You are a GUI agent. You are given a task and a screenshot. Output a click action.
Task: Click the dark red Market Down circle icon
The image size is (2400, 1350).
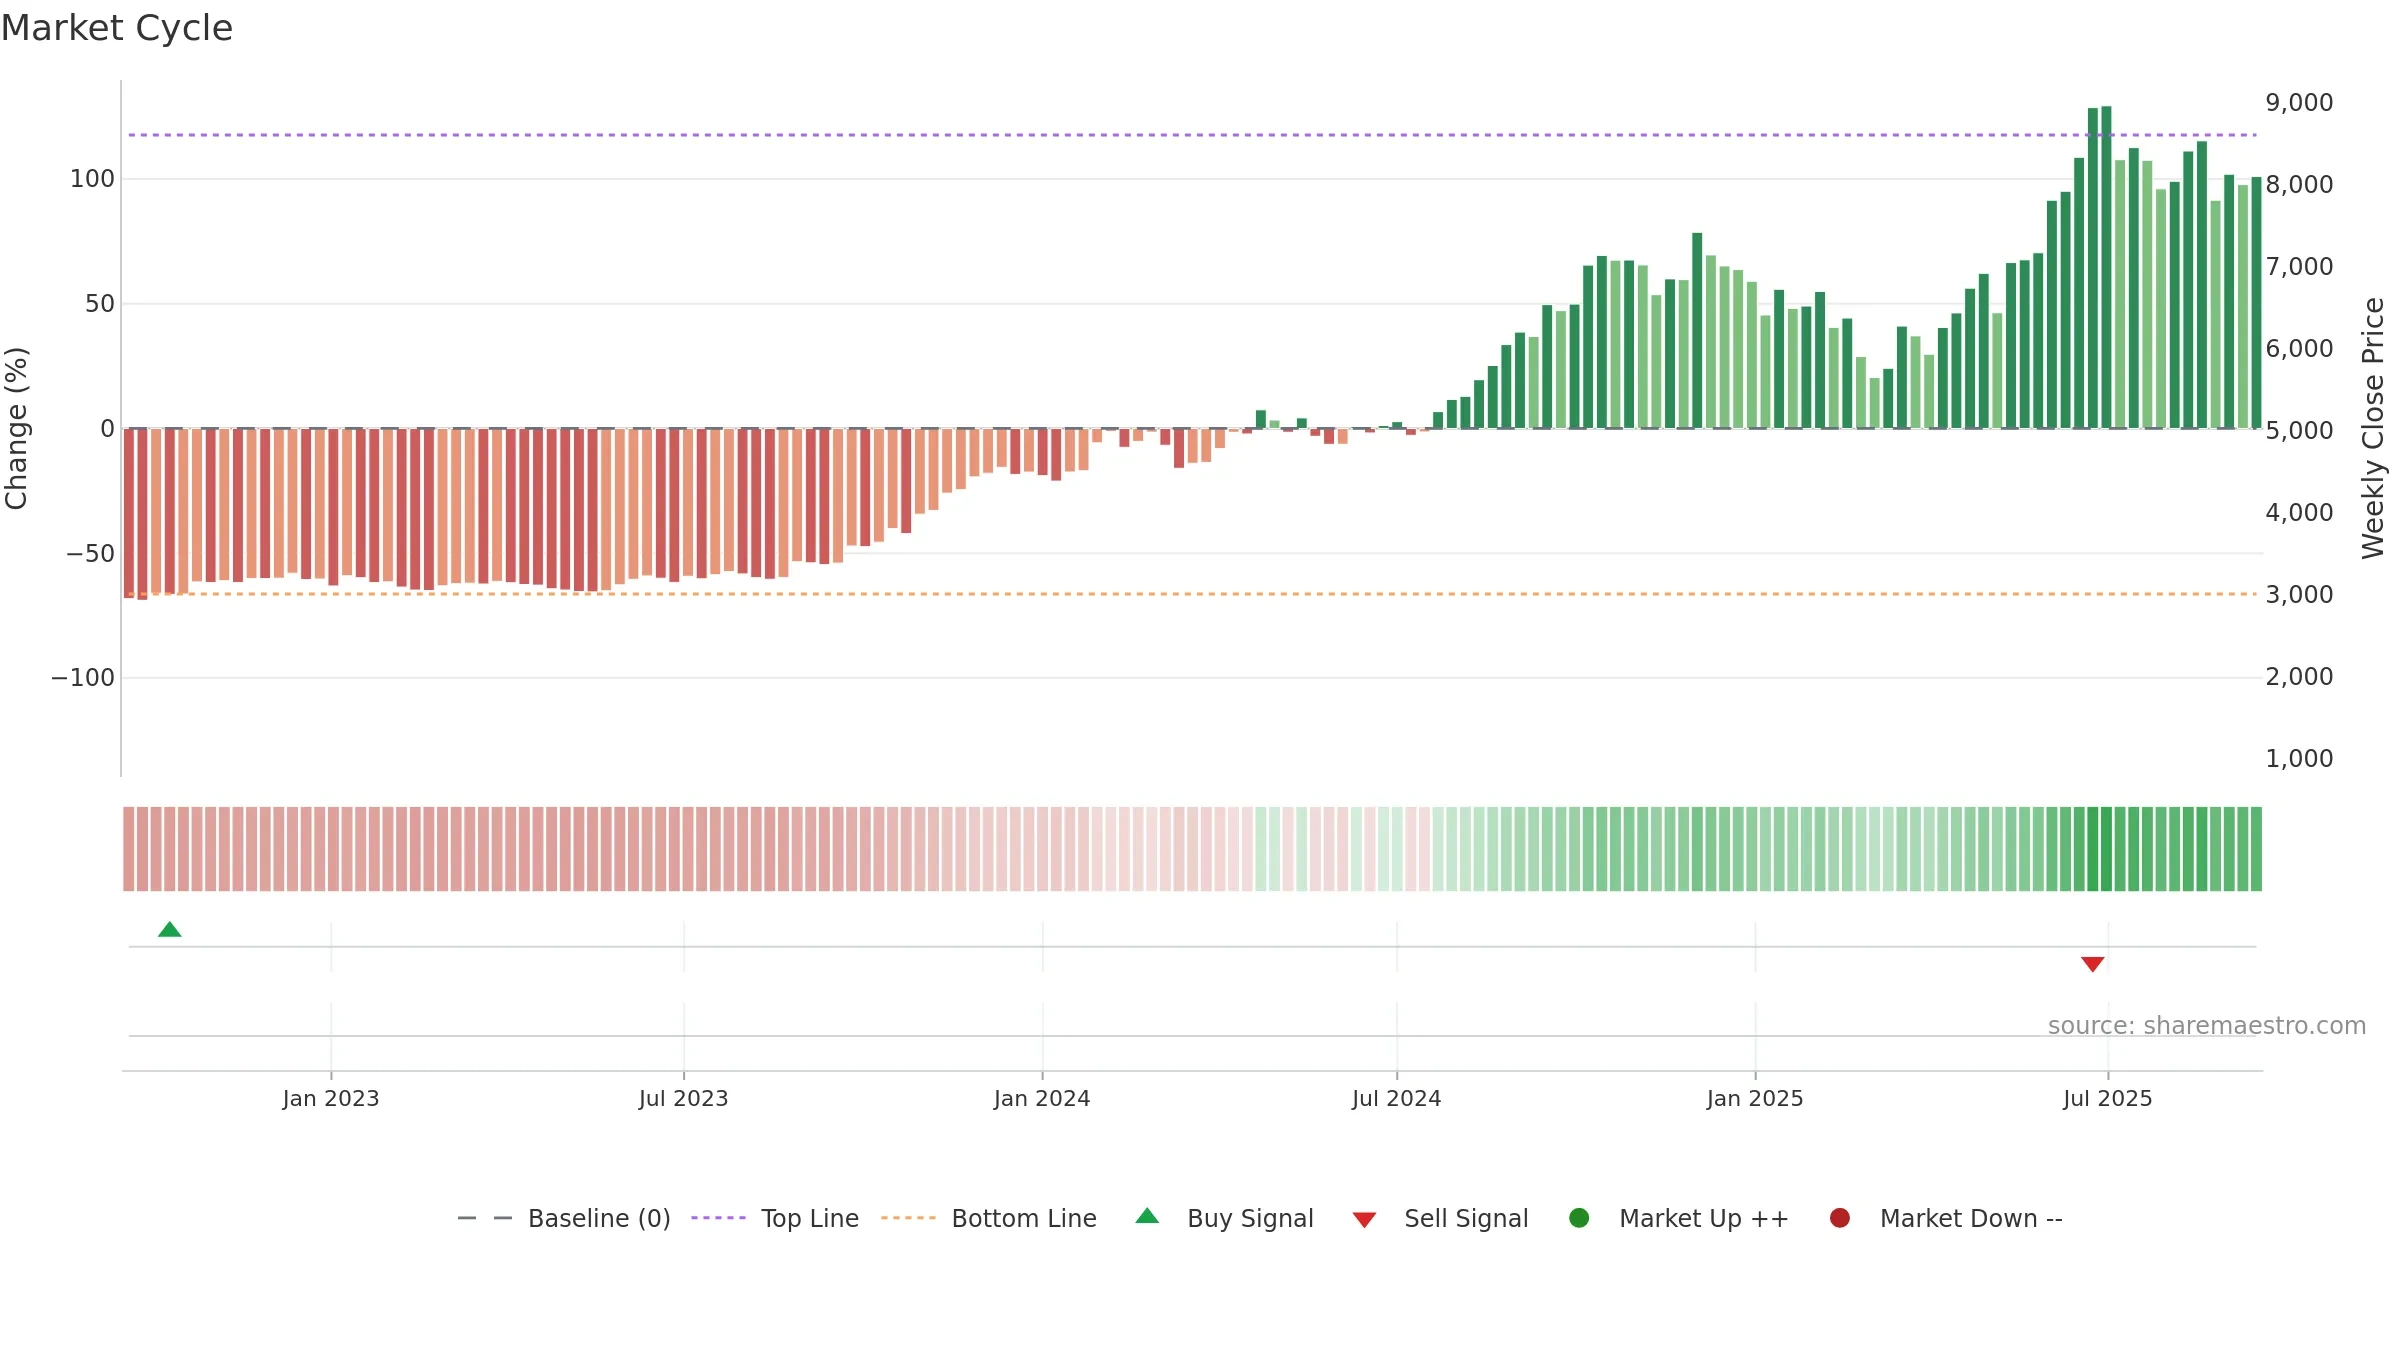[1839, 1218]
